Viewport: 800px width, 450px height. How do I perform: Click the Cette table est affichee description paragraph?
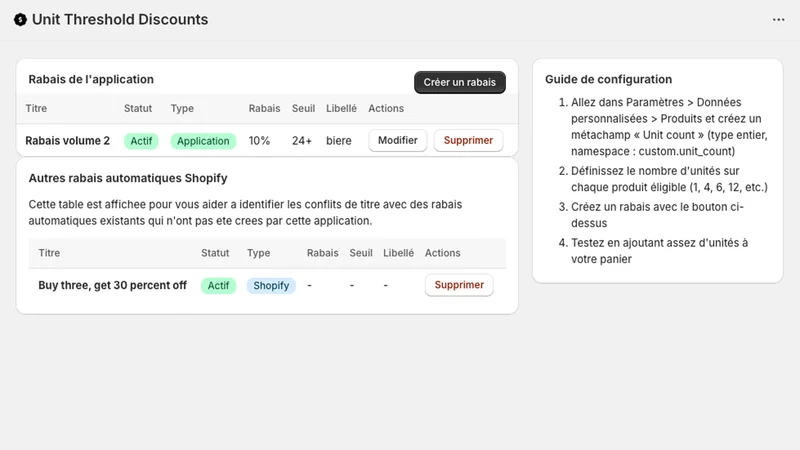pos(245,213)
